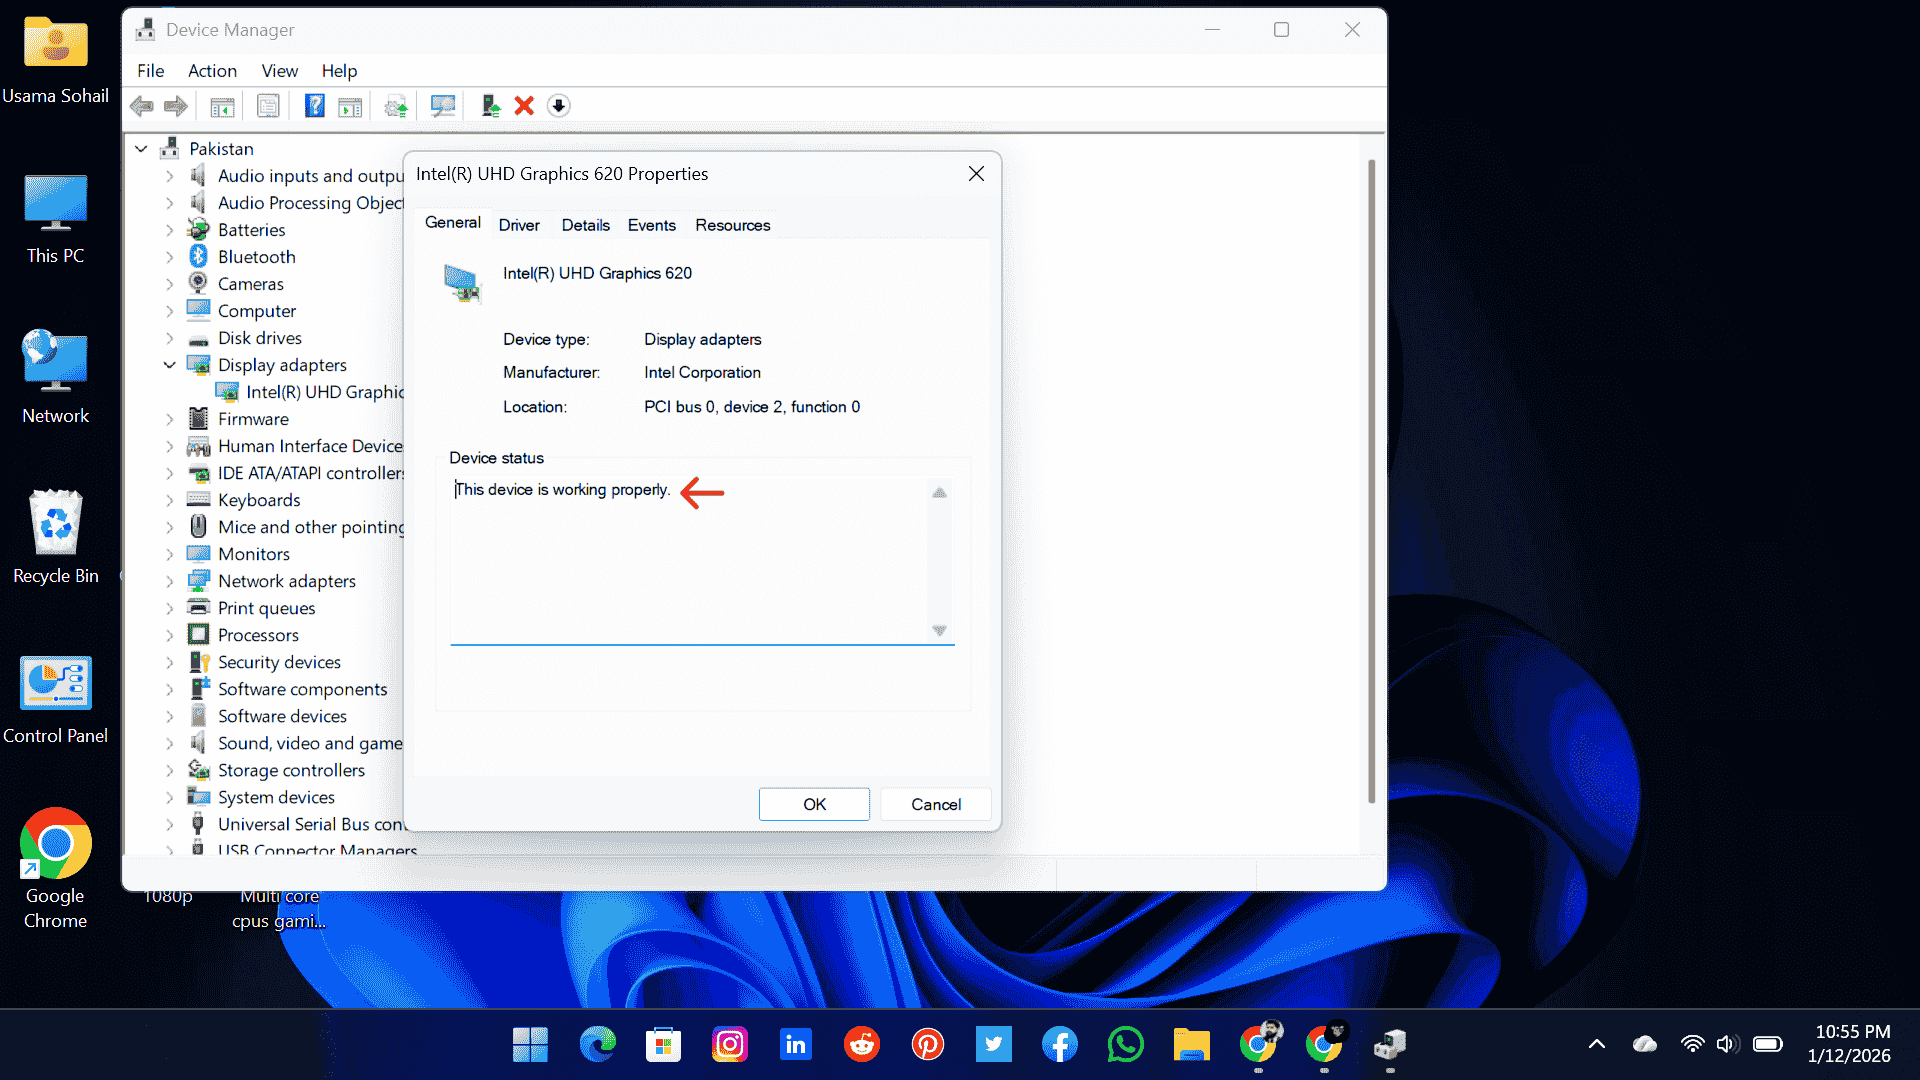Click the OK button
Viewport: 1920px width, 1080px height.
click(x=813, y=804)
